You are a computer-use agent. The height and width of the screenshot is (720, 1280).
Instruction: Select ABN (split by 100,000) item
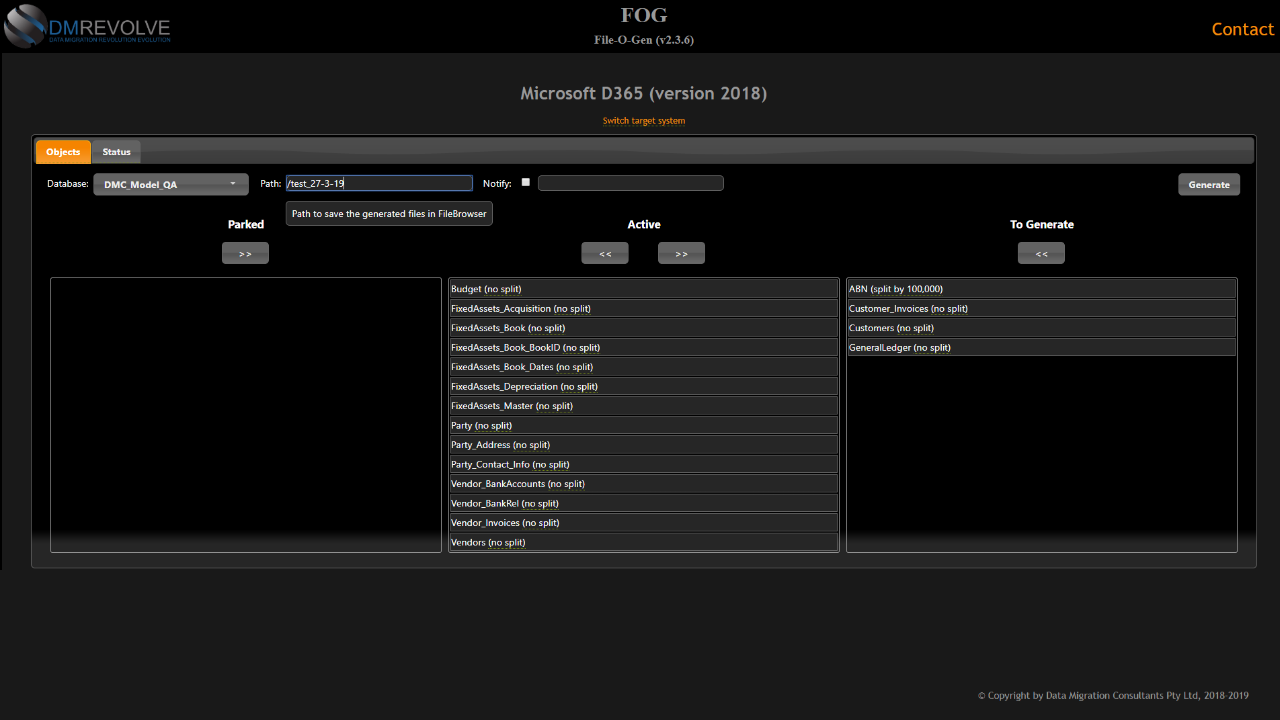(1041, 289)
